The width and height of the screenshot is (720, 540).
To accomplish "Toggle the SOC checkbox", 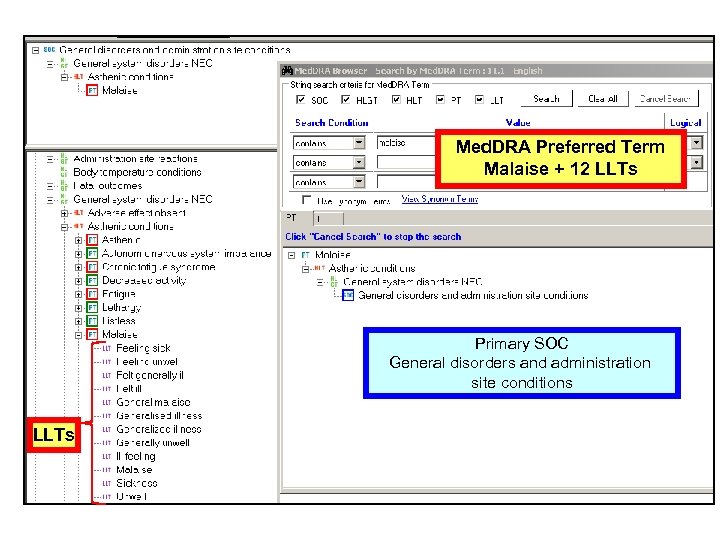I will pyautogui.click(x=301, y=100).
